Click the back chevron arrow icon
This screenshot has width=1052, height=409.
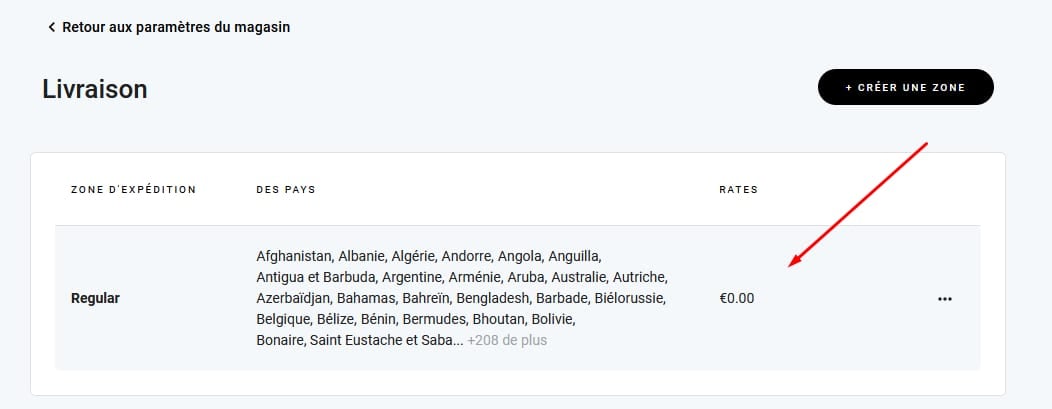coord(52,27)
